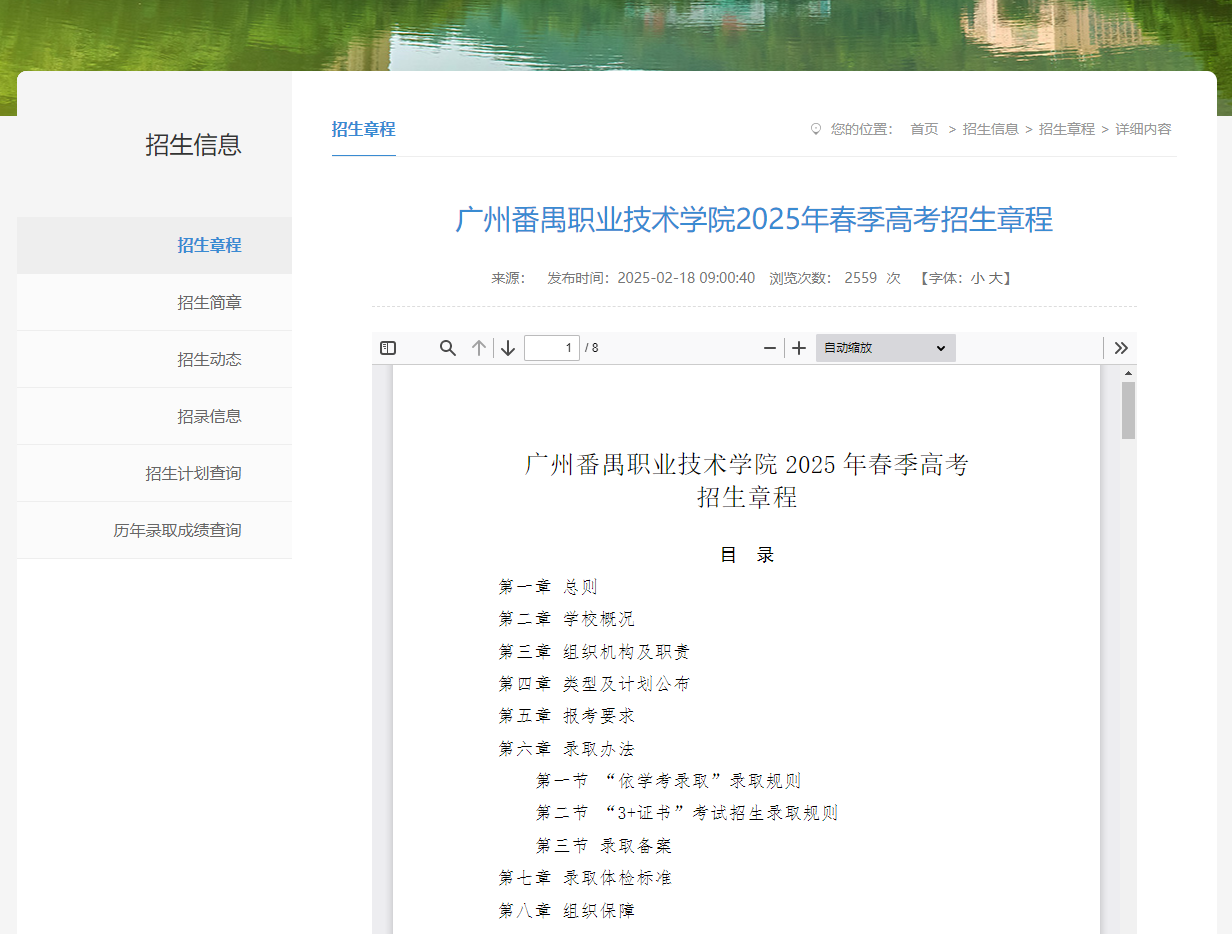Click the page number input box
Viewport: 1232px width, 934px height.
pyautogui.click(x=552, y=347)
